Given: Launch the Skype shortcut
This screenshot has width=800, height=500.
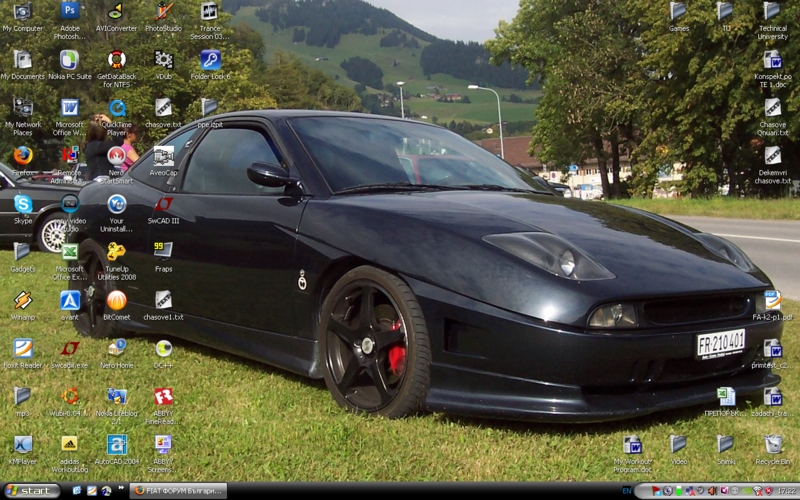Looking at the screenshot, I should 22,204.
